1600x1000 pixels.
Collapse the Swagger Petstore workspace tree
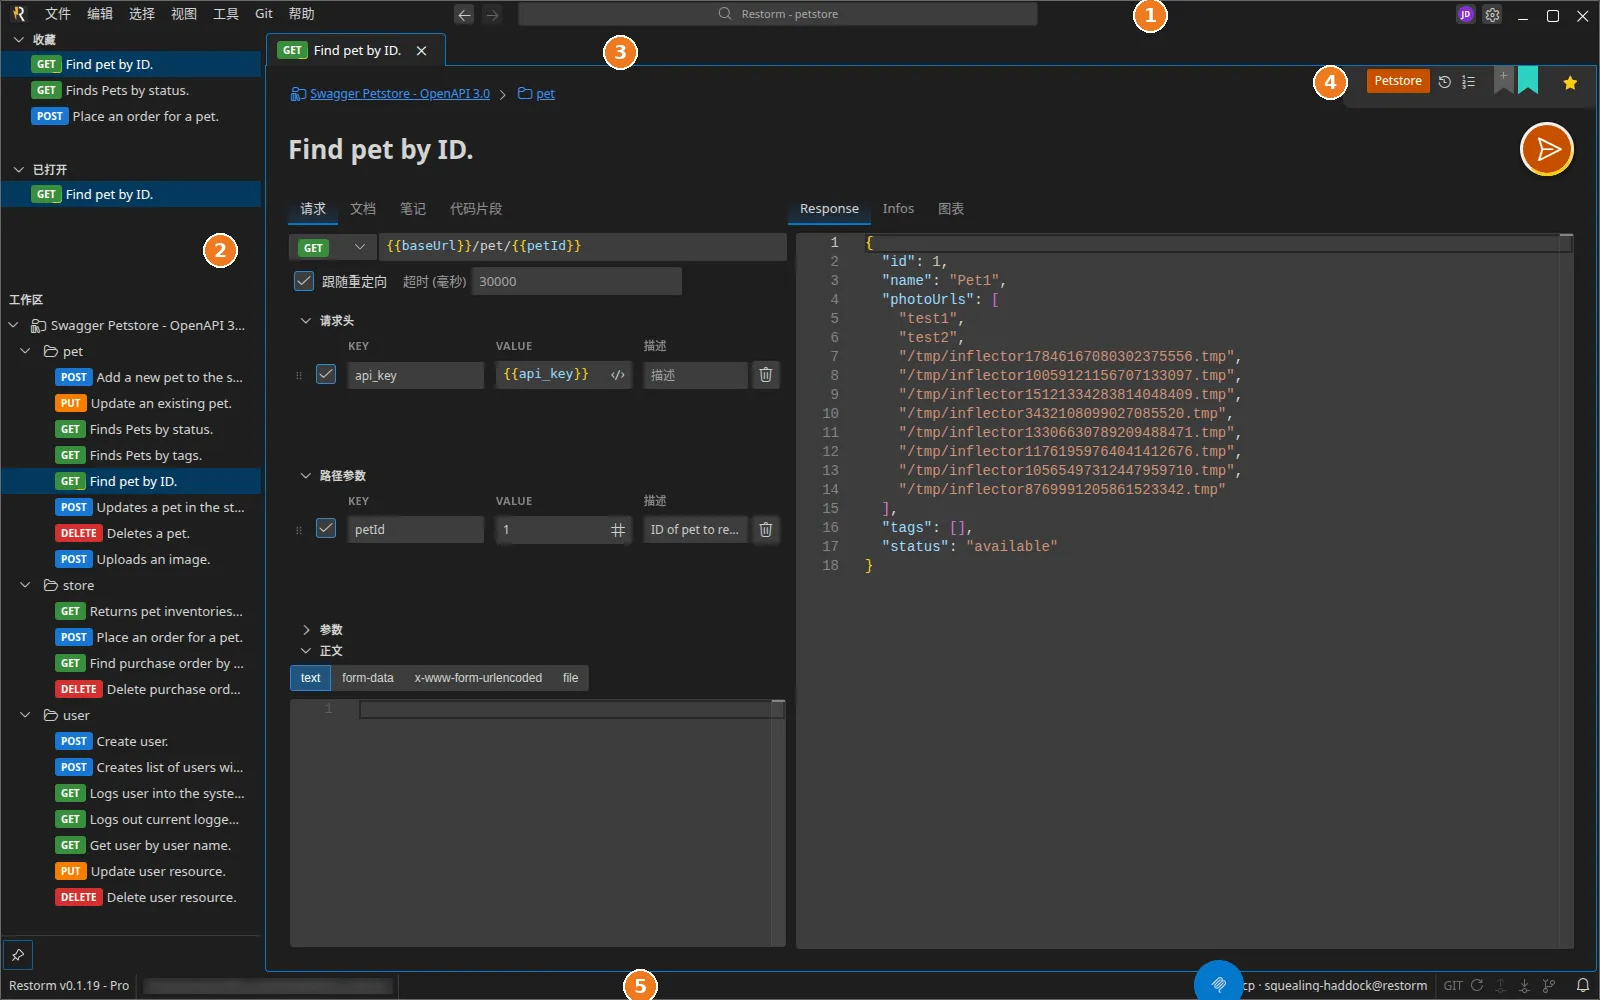[13, 326]
